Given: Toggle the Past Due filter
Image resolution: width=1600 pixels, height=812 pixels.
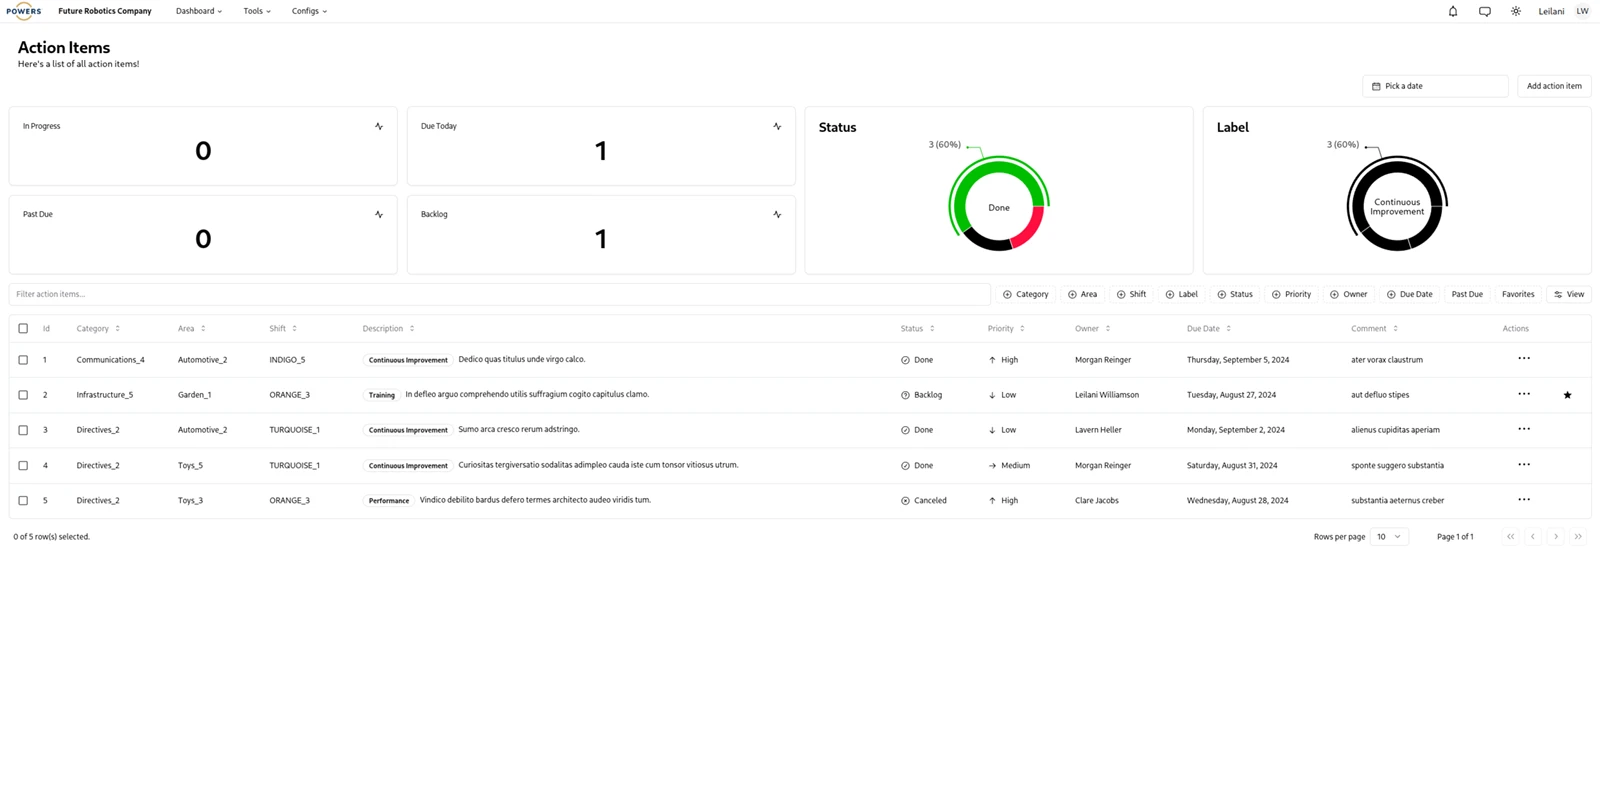Looking at the screenshot, I should point(1467,294).
